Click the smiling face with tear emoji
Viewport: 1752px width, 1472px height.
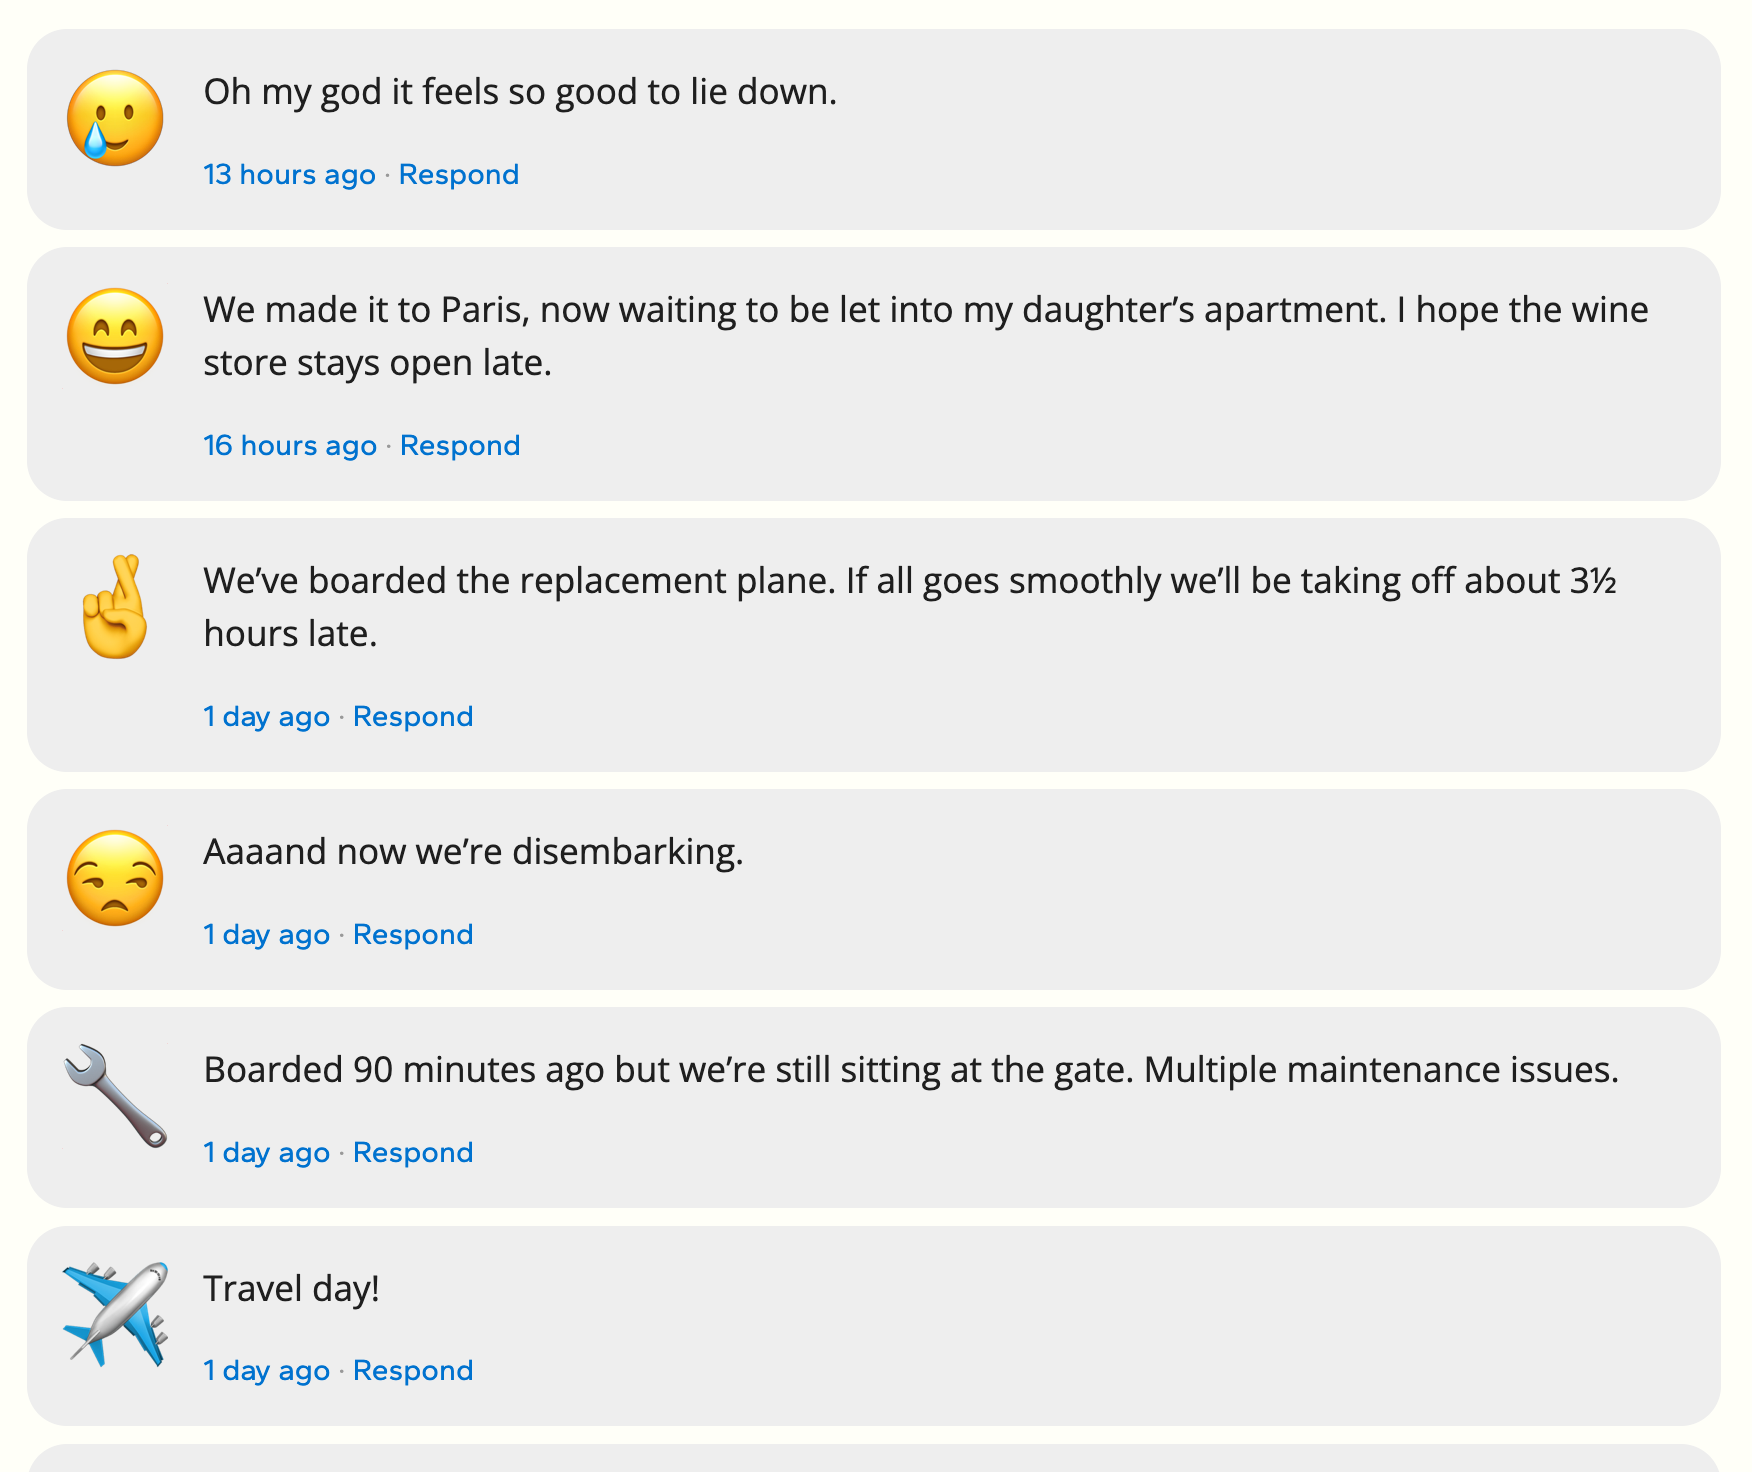pos(115,118)
